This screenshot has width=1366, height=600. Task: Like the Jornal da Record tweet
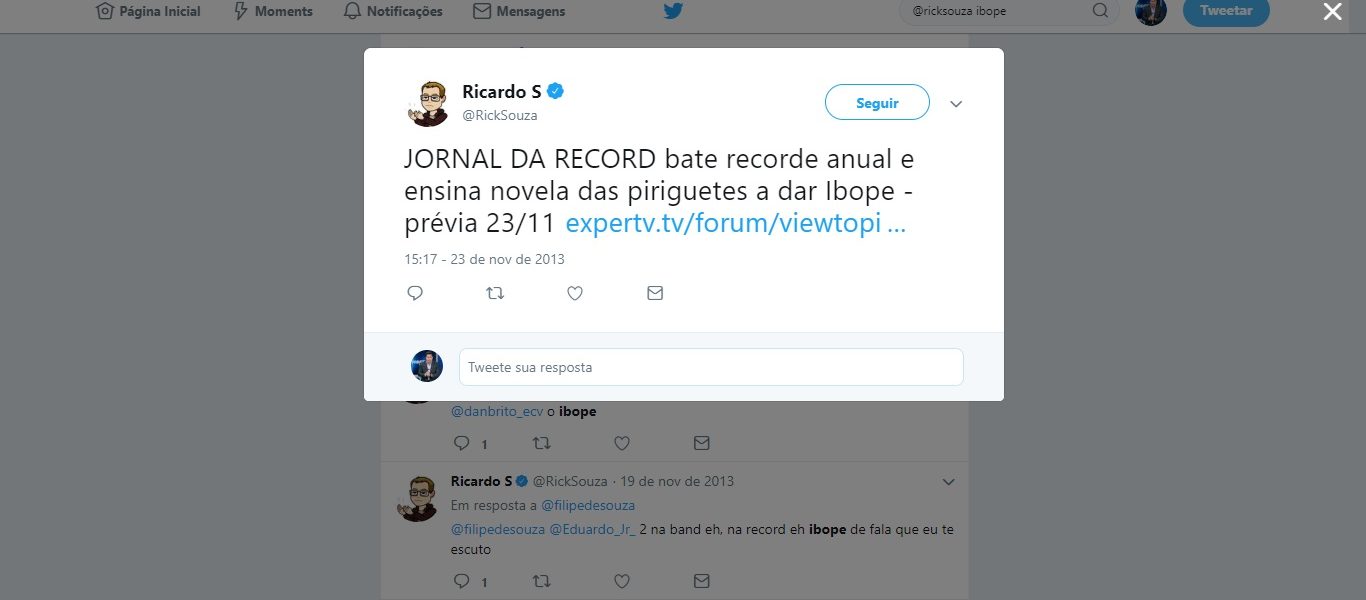pyautogui.click(x=575, y=293)
